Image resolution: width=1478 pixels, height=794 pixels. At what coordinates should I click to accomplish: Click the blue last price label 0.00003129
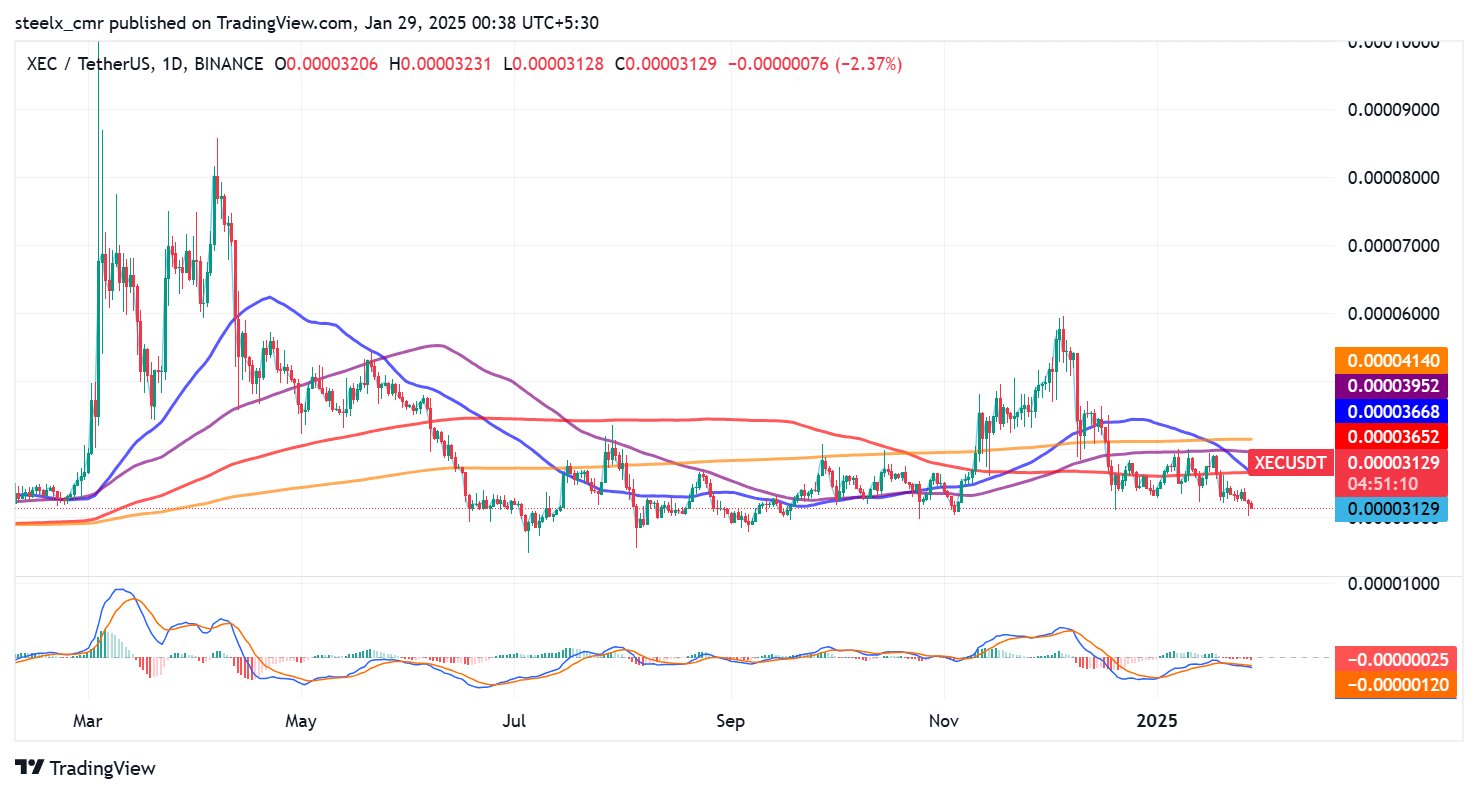tap(1392, 511)
